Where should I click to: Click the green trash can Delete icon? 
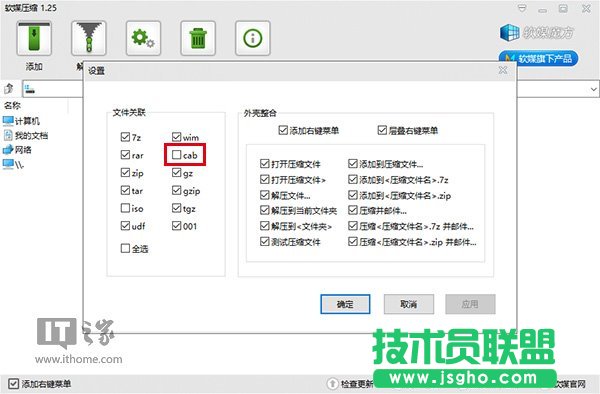click(x=198, y=38)
